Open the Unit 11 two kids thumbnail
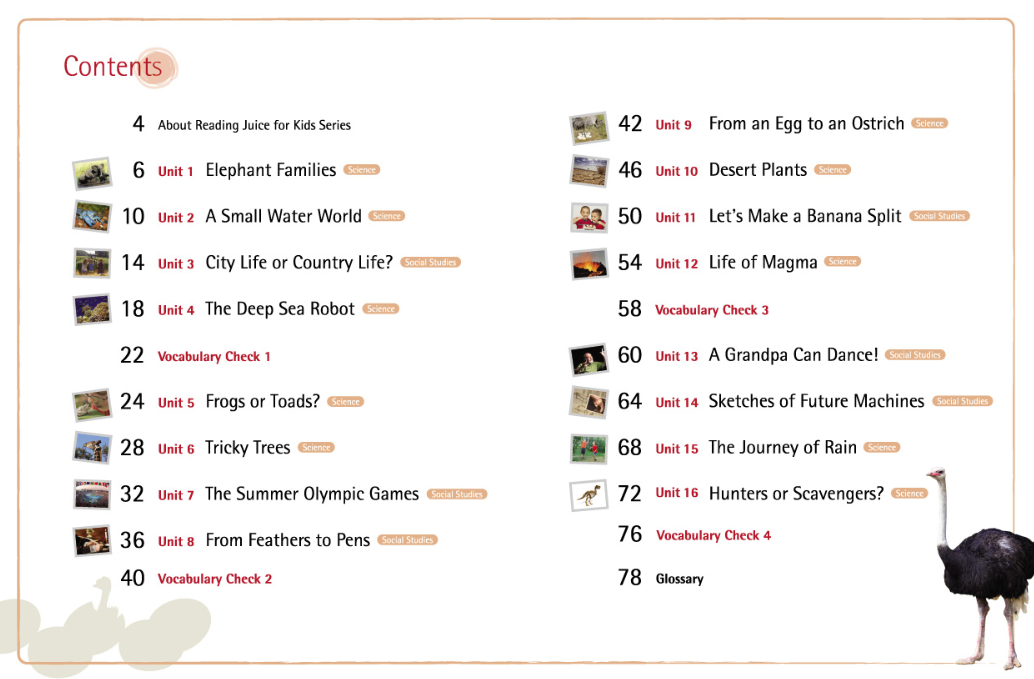1034x679 pixels. (589, 217)
